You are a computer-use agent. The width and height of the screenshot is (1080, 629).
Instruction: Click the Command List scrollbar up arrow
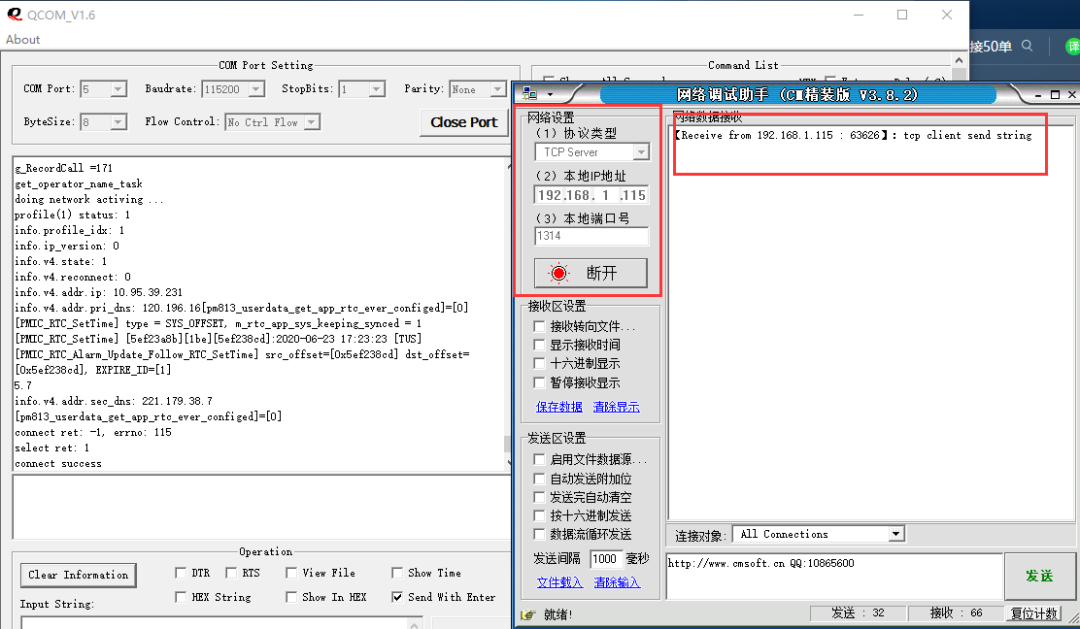pos(959,61)
